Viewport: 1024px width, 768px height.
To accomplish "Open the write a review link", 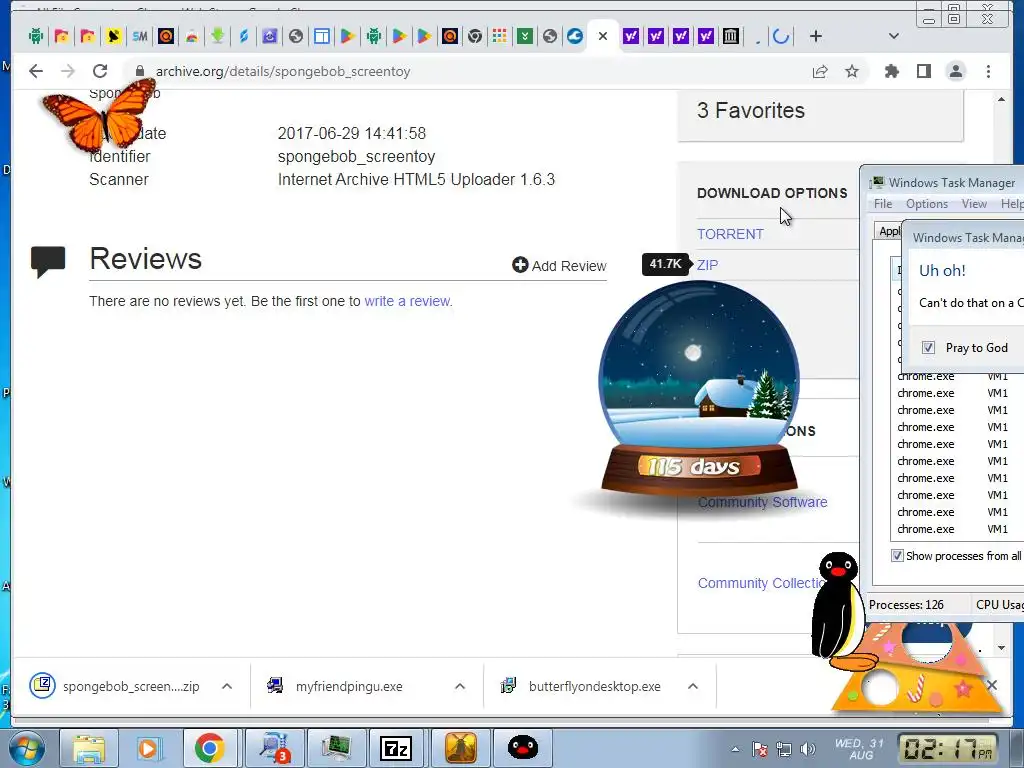I will (x=408, y=301).
